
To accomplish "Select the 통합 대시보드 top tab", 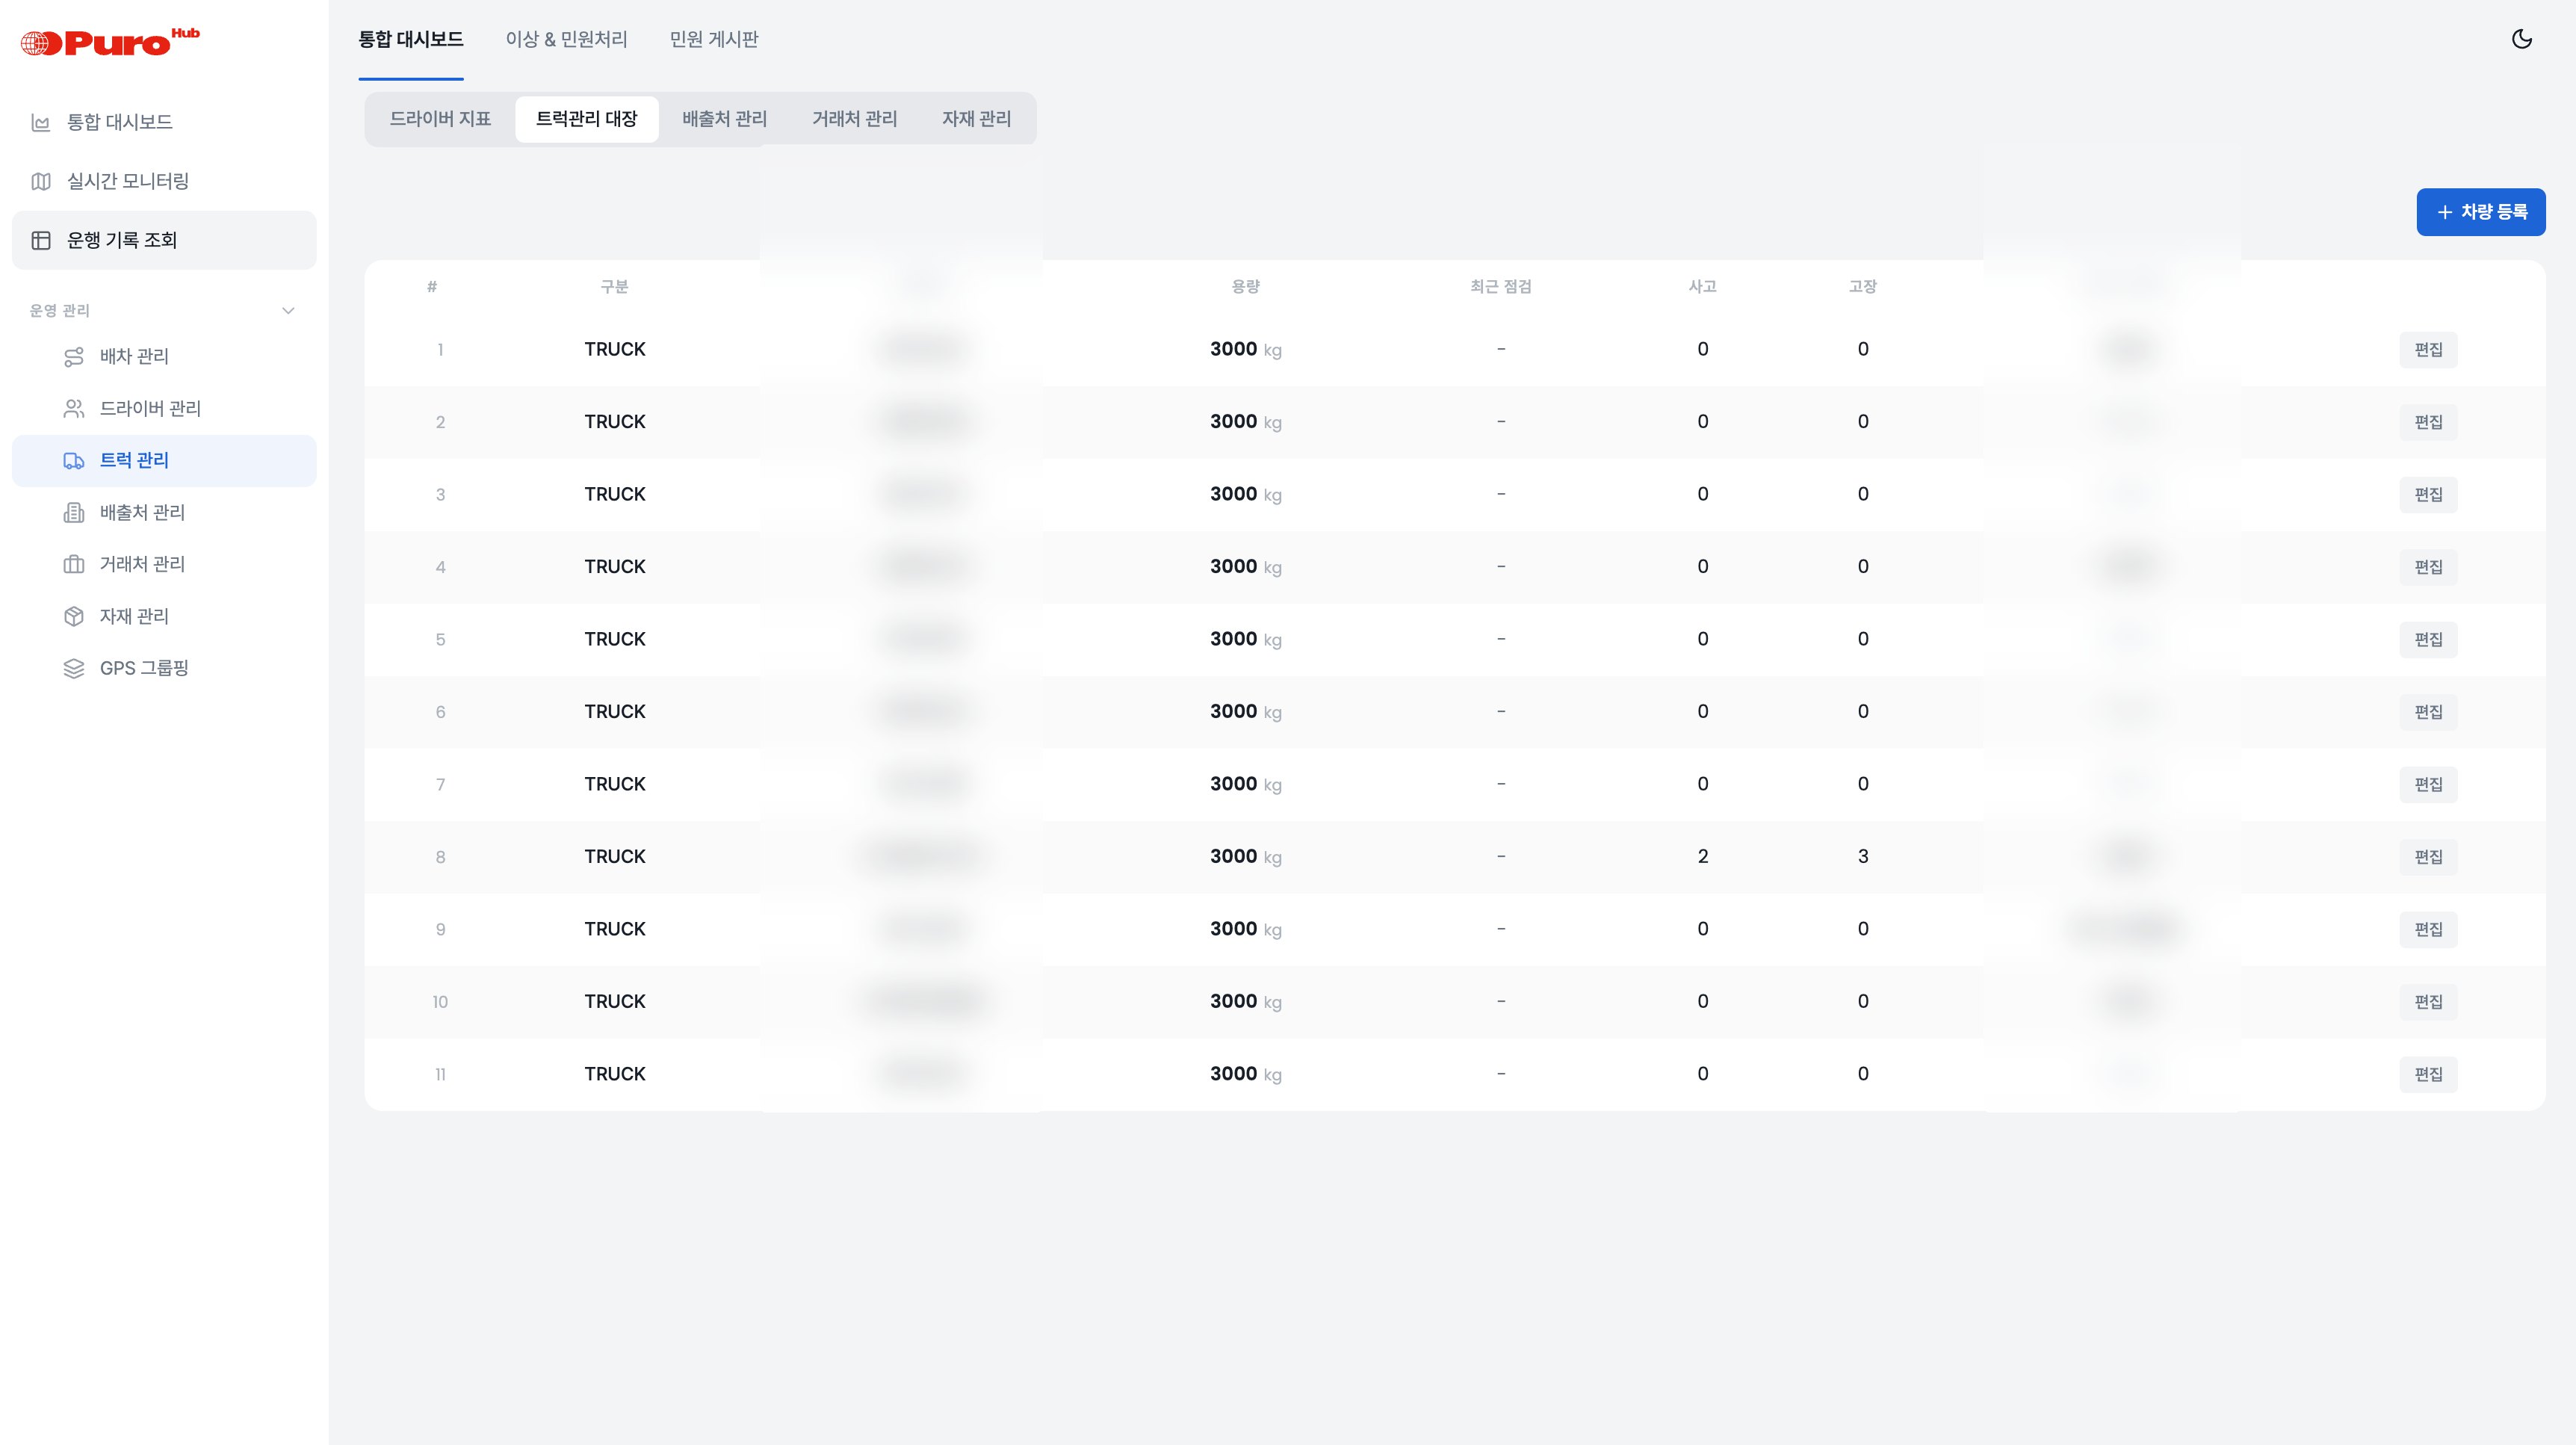I will [x=411, y=39].
